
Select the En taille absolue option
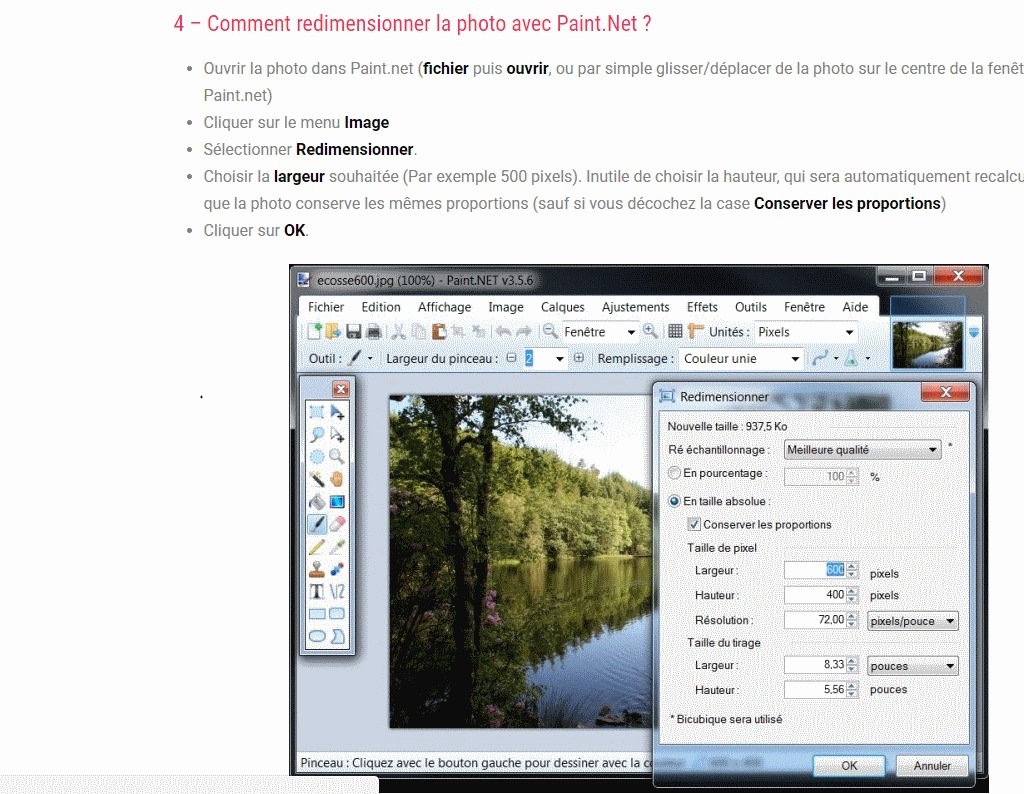(675, 501)
